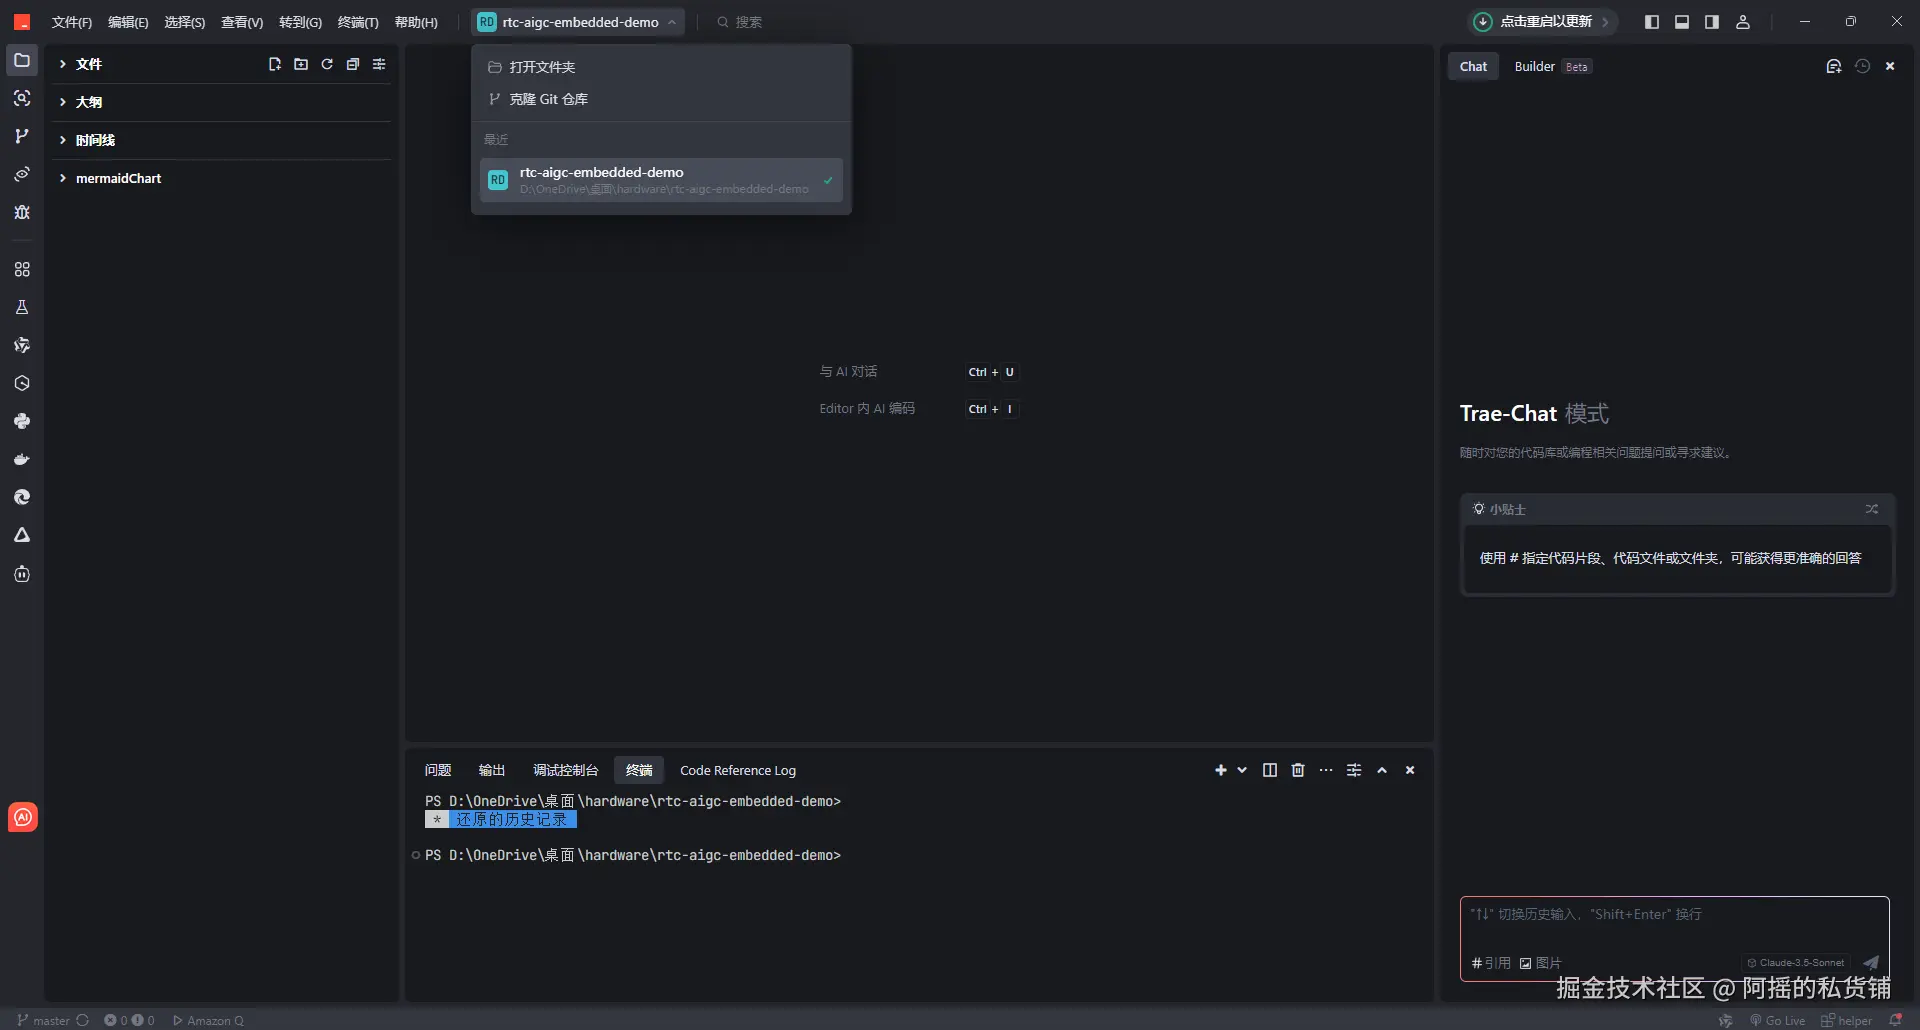Open the 选择(S) menu
Screen dimensions: 1920x1030
pos(185,22)
